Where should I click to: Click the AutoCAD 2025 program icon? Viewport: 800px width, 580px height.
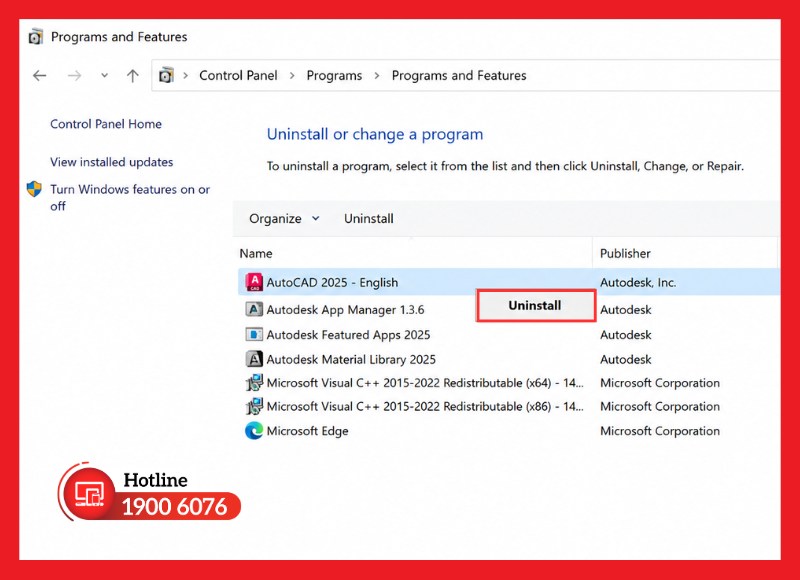pyautogui.click(x=254, y=282)
